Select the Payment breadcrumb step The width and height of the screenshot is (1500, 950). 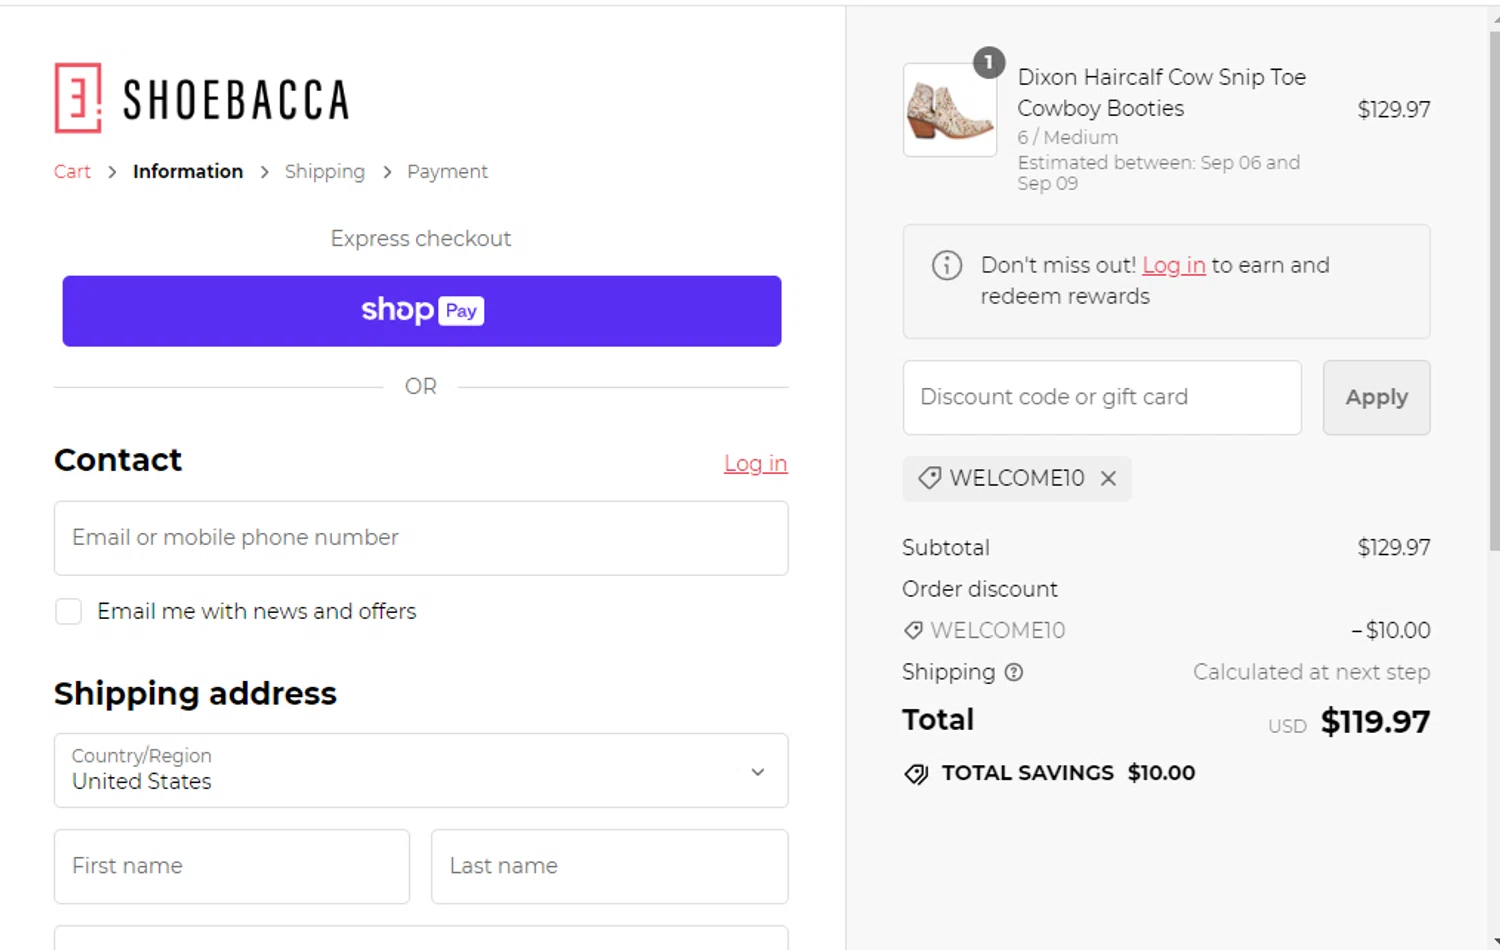point(447,172)
